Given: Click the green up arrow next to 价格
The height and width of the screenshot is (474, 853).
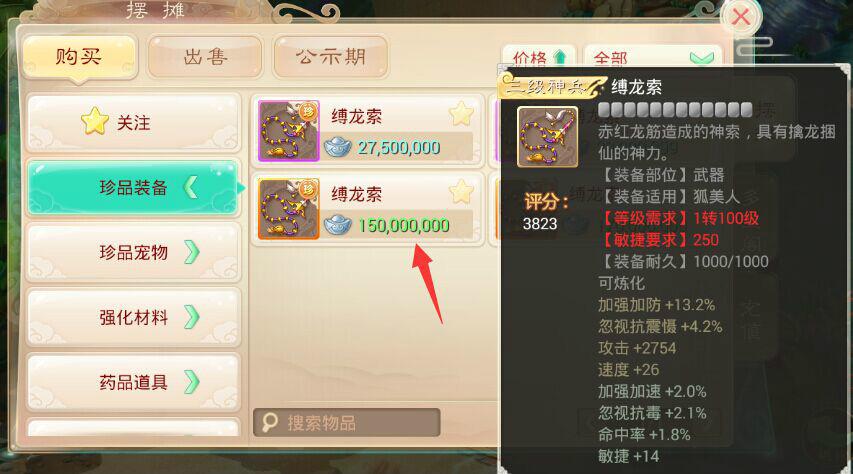Looking at the screenshot, I should [x=559, y=57].
